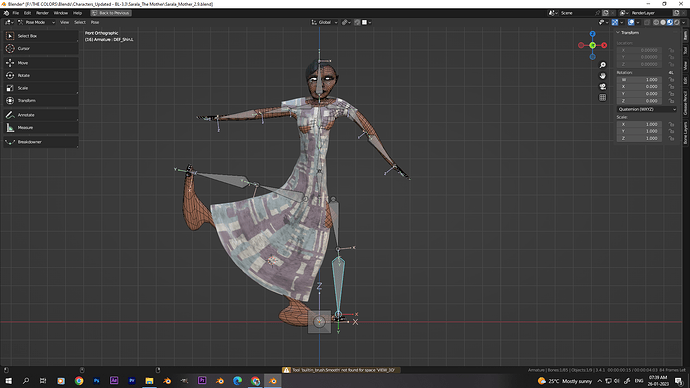Open the gizmo options dropdown arrow

pos(621,22)
